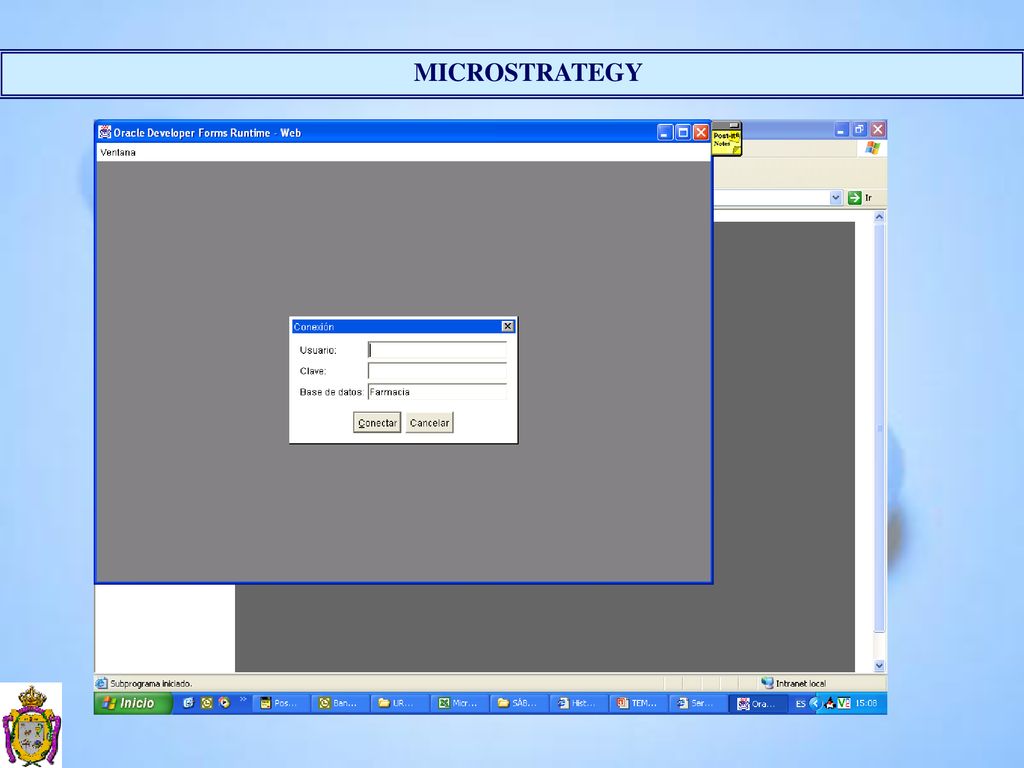Switch to Hist... taskbar item
Viewport: 1024px width, 768px height.
pyautogui.click(x=577, y=703)
